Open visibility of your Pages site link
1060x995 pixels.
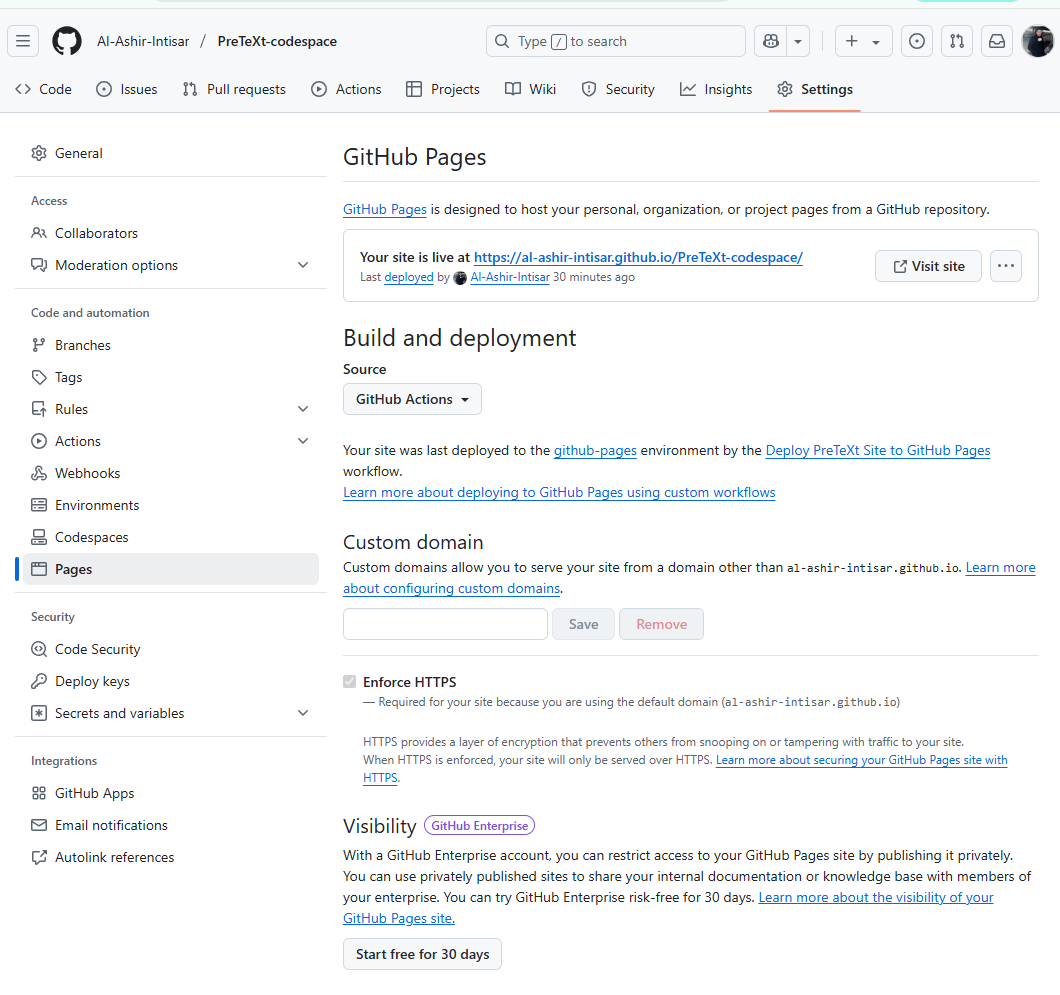tap(875, 898)
